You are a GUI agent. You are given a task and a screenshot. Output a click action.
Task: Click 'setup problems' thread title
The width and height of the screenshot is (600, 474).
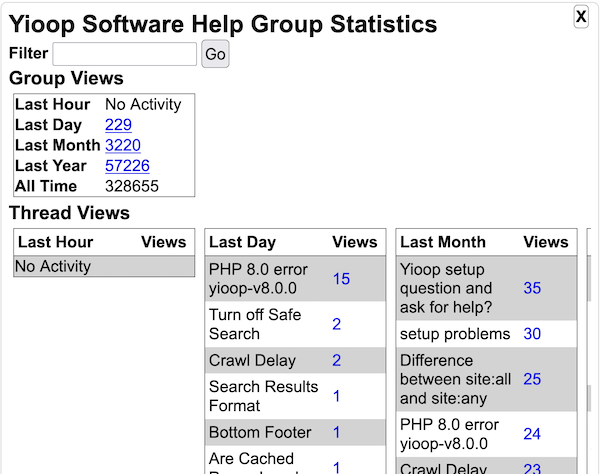click(455, 334)
